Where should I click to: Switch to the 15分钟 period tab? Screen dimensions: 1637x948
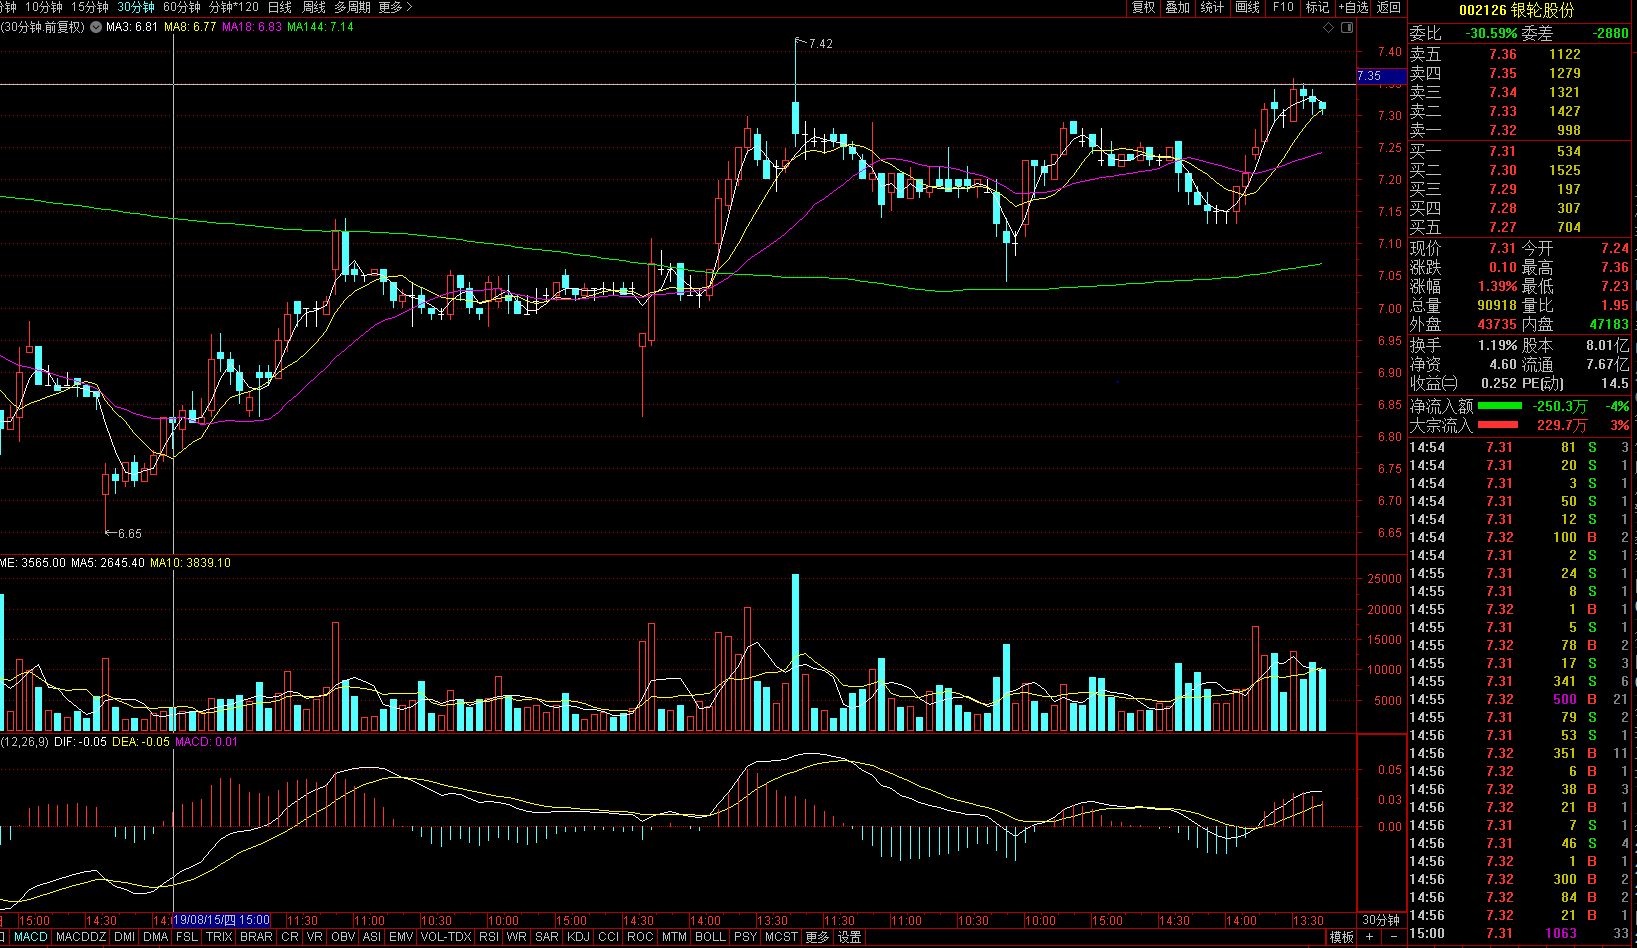(89, 7)
